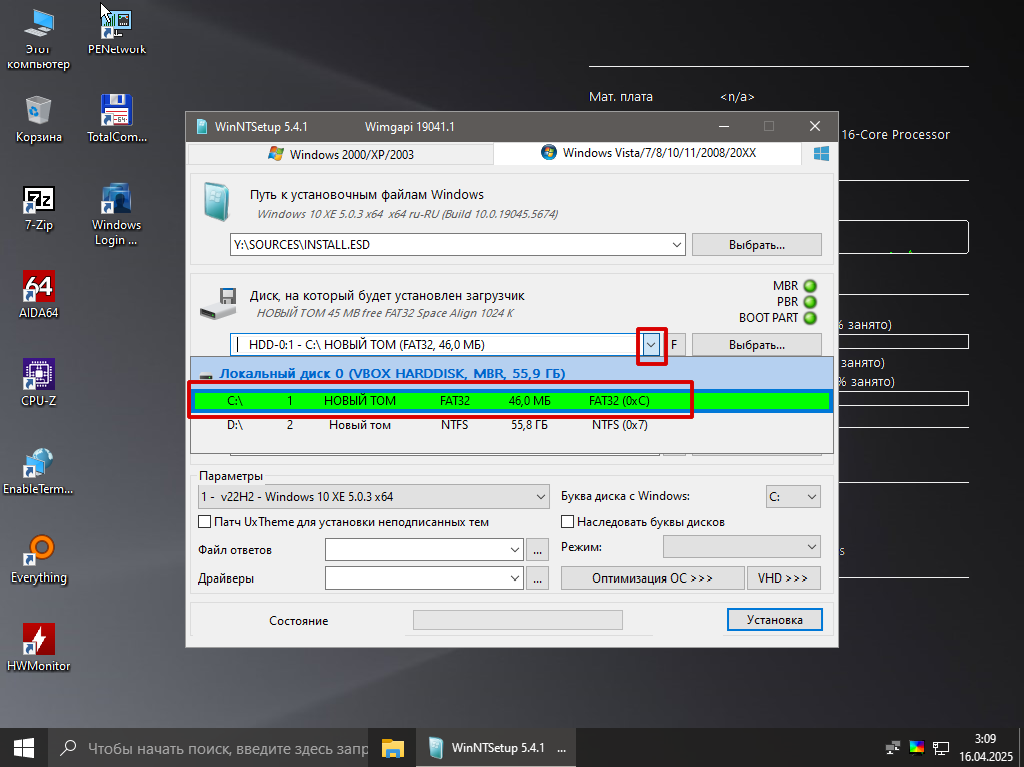Image resolution: width=1024 pixels, height=767 pixels.
Task: Click the Состояние progress bar
Action: pyautogui.click(x=518, y=620)
